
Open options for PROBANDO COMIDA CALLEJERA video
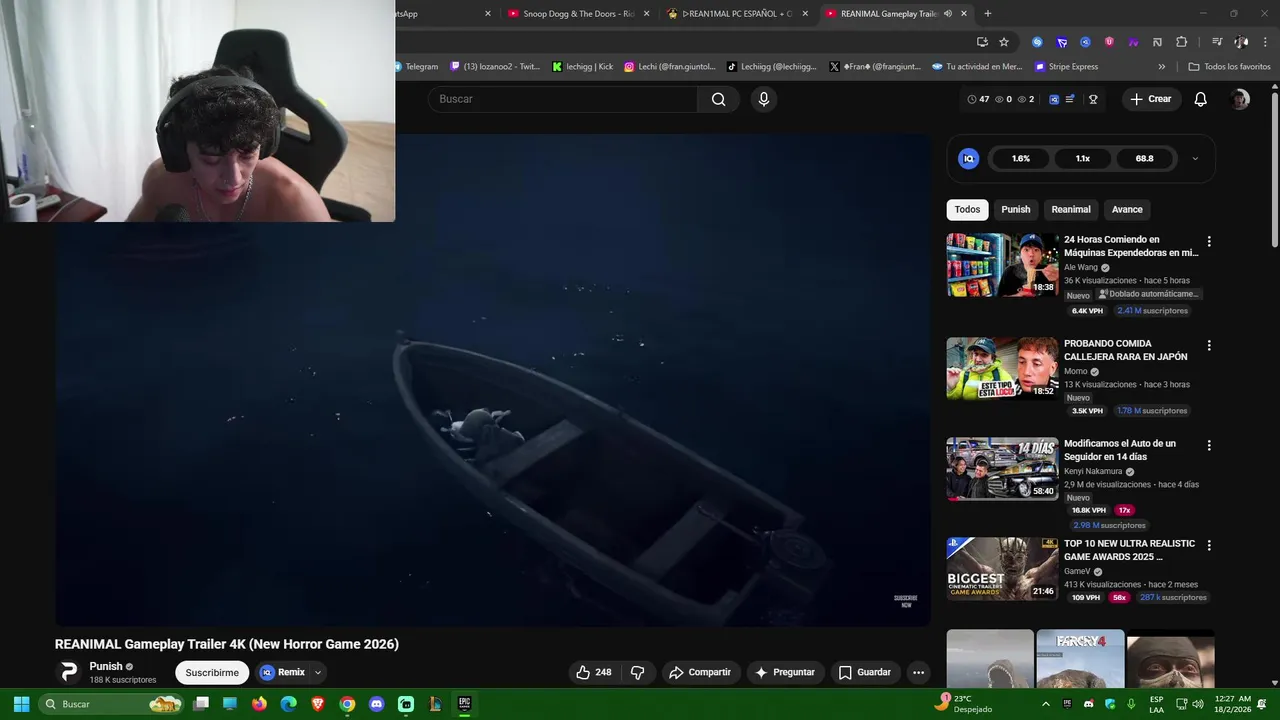1209,345
